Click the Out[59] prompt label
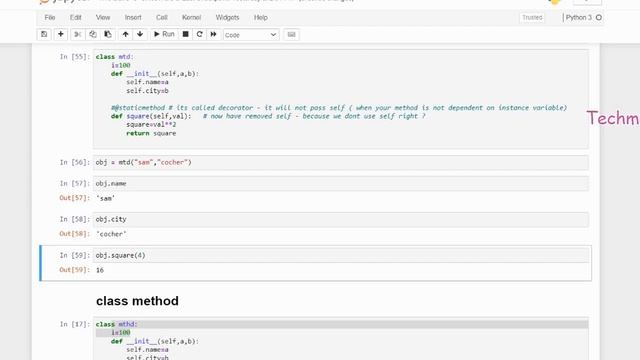 [74, 270]
